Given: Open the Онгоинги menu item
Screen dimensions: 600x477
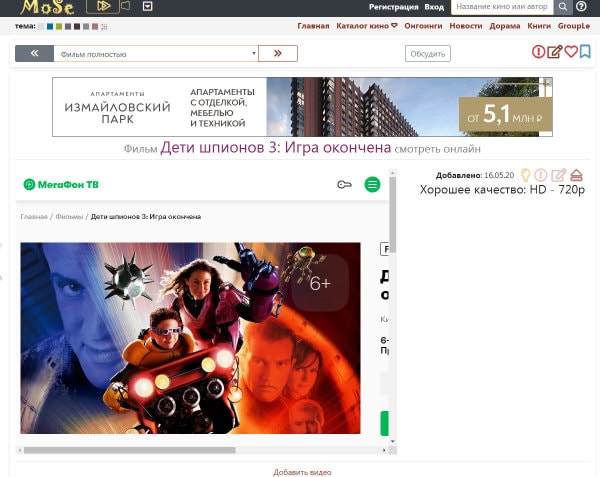Looking at the screenshot, I should coord(423,26).
